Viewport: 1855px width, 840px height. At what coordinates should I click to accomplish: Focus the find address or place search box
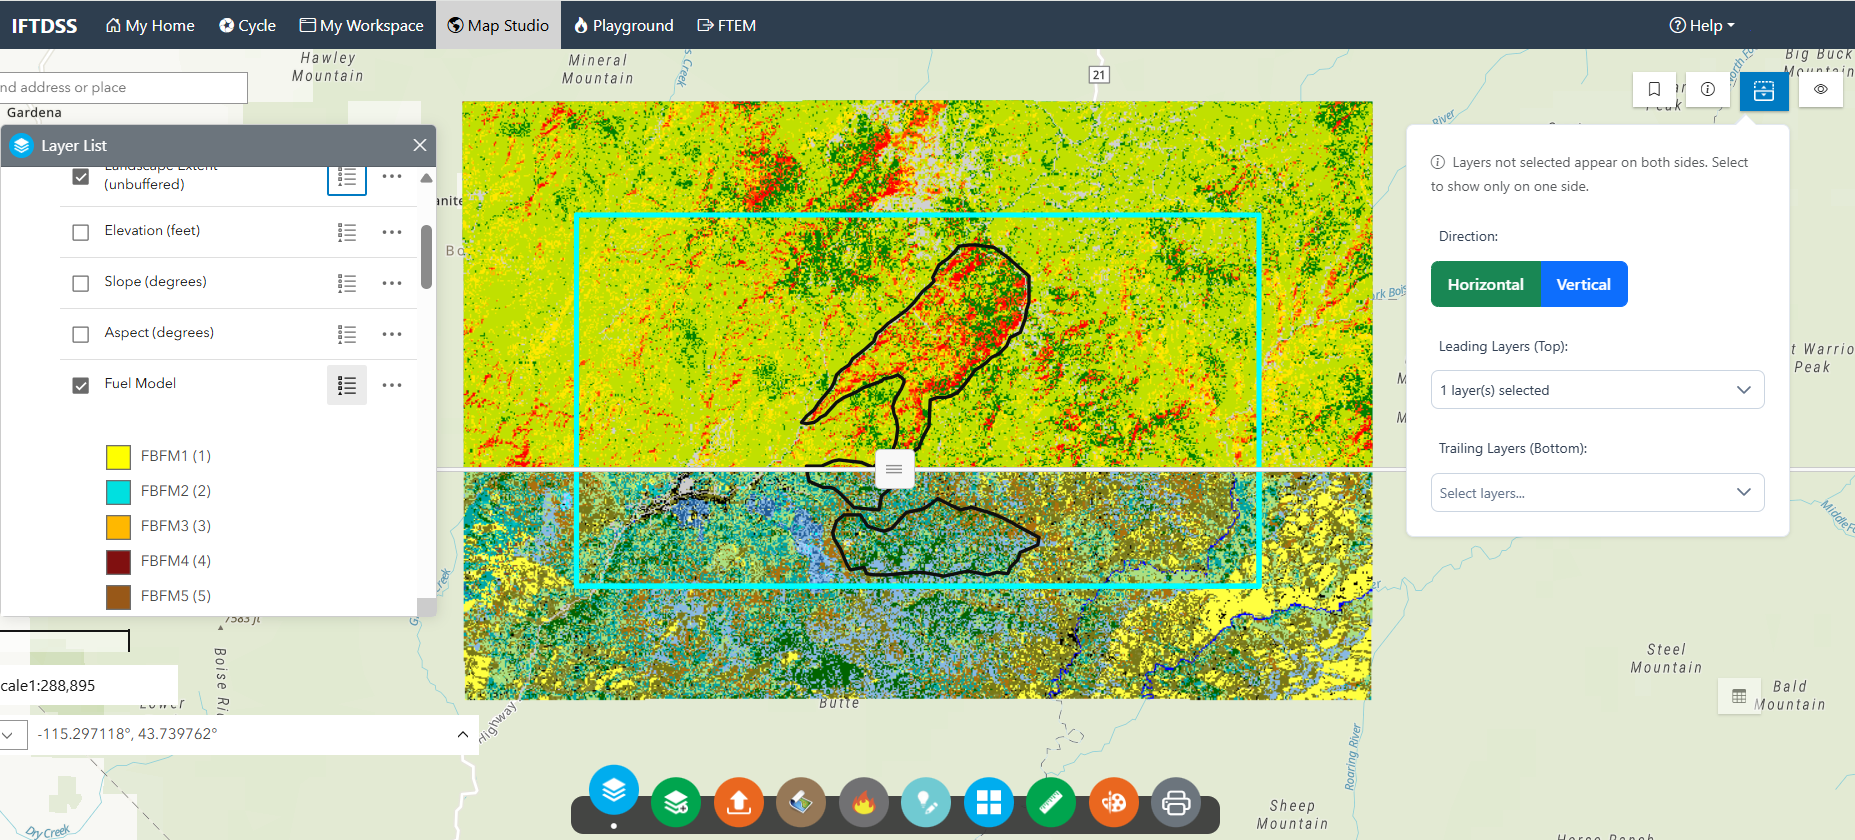coord(122,87)
